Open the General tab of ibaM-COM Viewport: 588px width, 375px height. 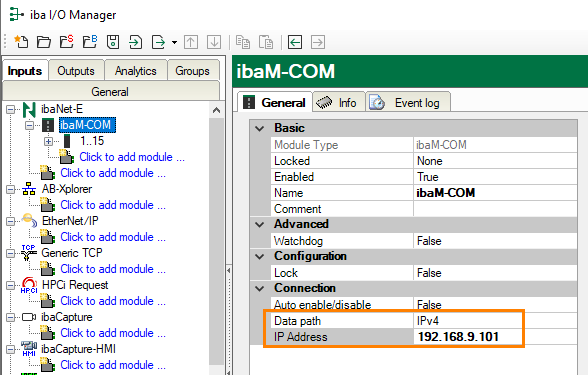275,102
